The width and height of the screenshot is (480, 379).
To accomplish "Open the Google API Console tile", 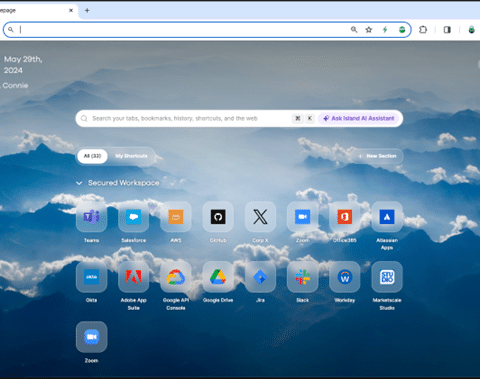I will pos(176,277).
